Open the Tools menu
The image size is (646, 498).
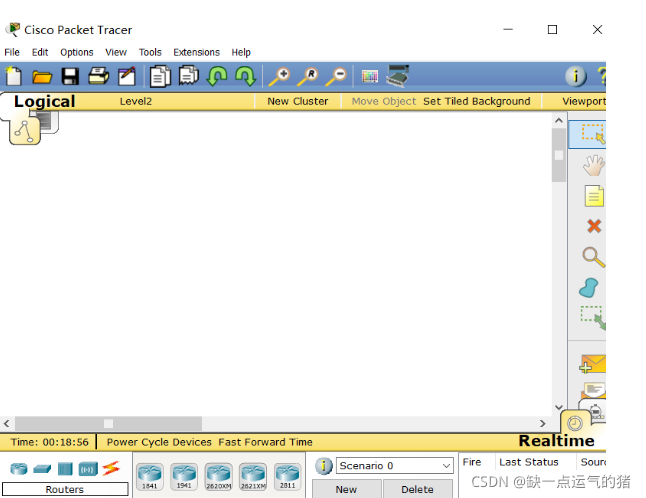click(150, 52)
